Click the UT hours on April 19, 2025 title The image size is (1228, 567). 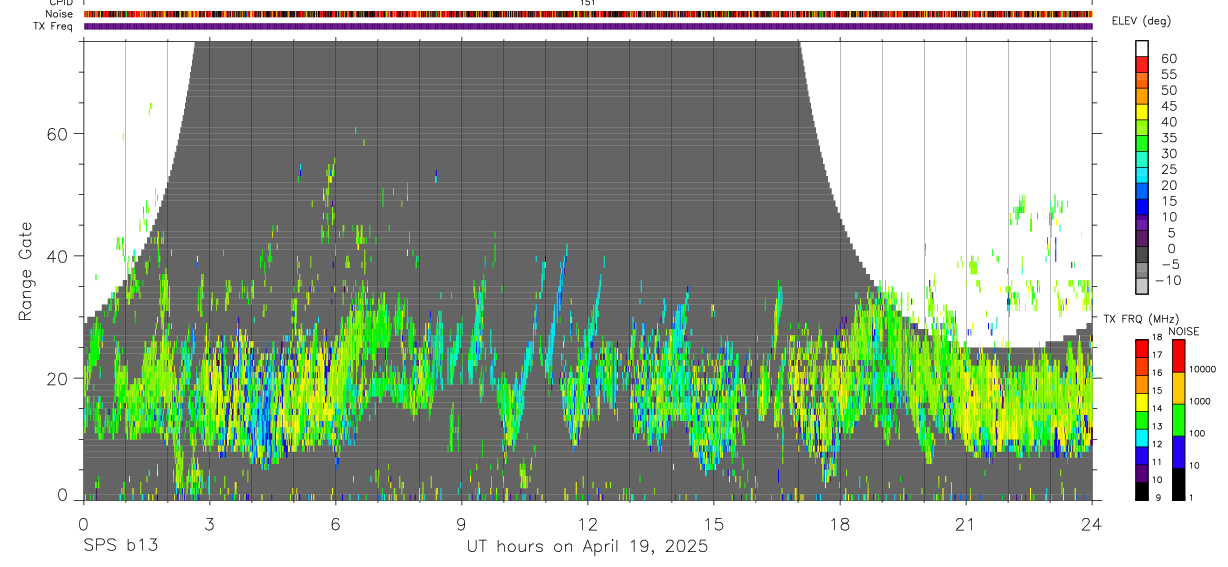click(x=587, y=546)
